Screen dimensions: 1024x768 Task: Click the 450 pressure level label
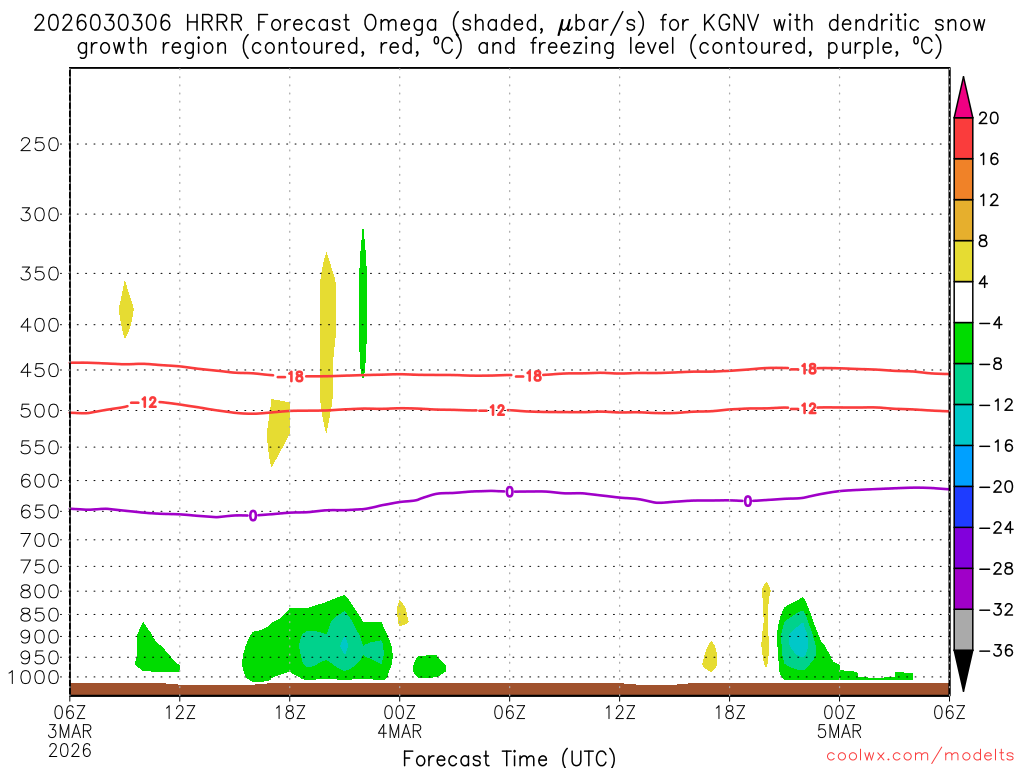click(x=40, y=370)
